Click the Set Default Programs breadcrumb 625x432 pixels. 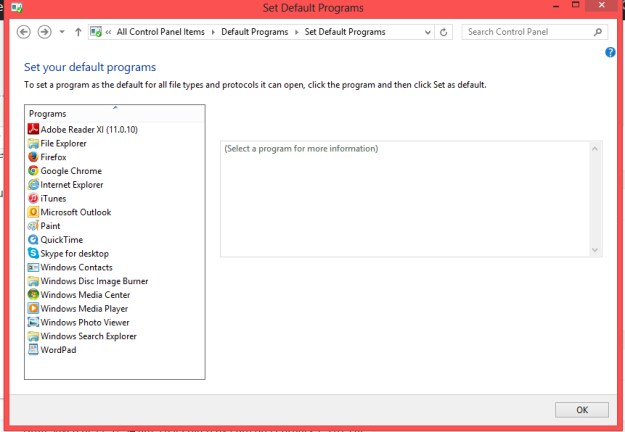pos(345,32)
